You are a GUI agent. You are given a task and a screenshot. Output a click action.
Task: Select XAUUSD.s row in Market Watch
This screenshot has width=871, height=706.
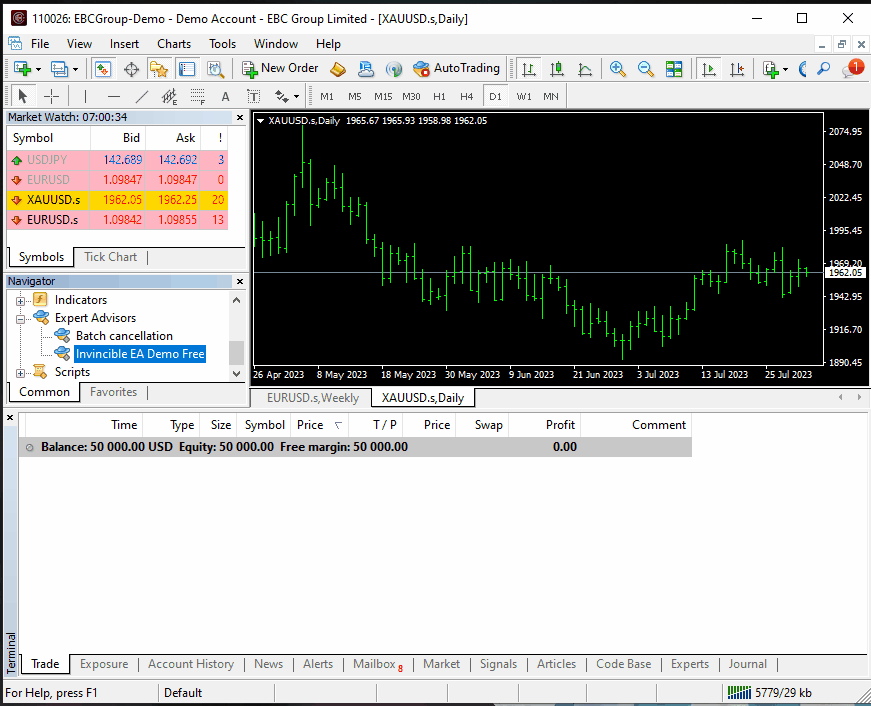click(54, 199)
